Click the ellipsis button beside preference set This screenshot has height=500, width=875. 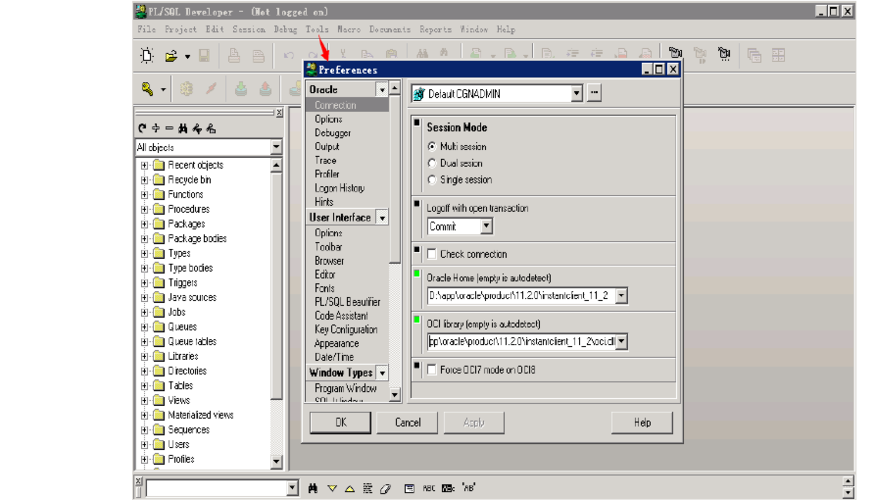coord(594,93)
